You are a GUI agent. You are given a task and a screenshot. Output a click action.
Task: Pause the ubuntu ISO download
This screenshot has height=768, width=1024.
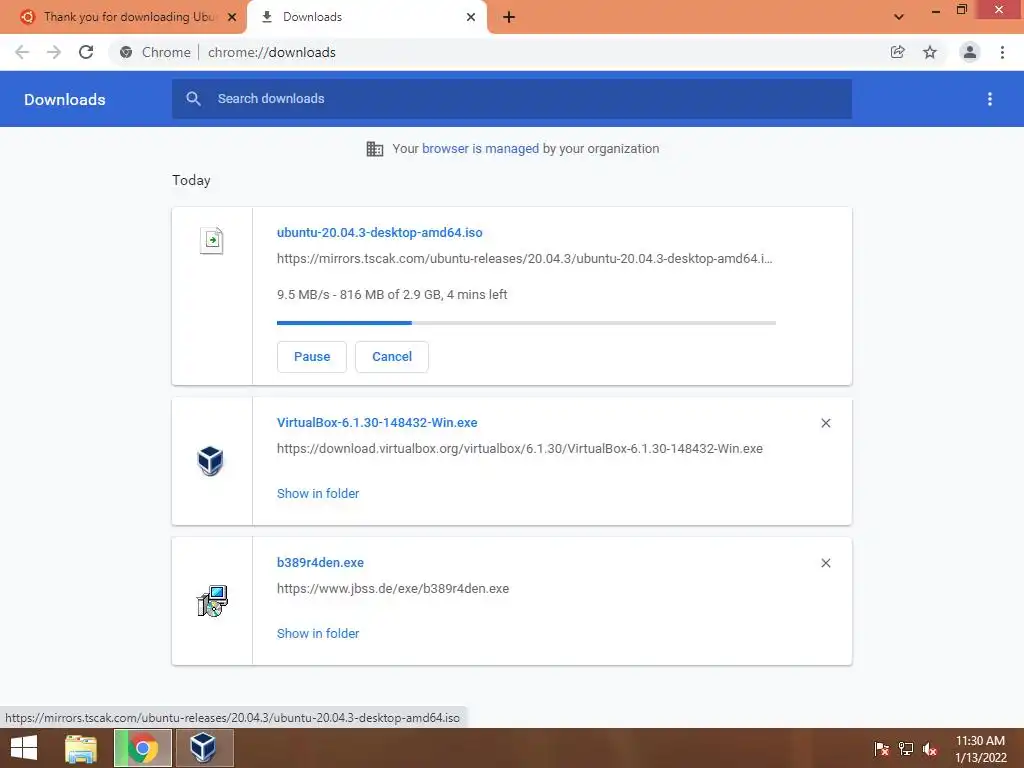pos(312,357)
